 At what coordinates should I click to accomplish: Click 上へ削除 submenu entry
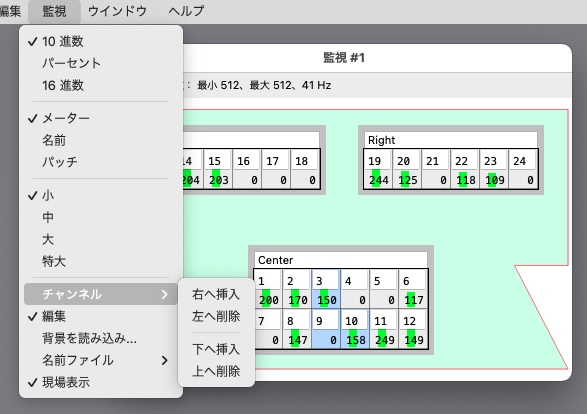[x=216, y=371]
